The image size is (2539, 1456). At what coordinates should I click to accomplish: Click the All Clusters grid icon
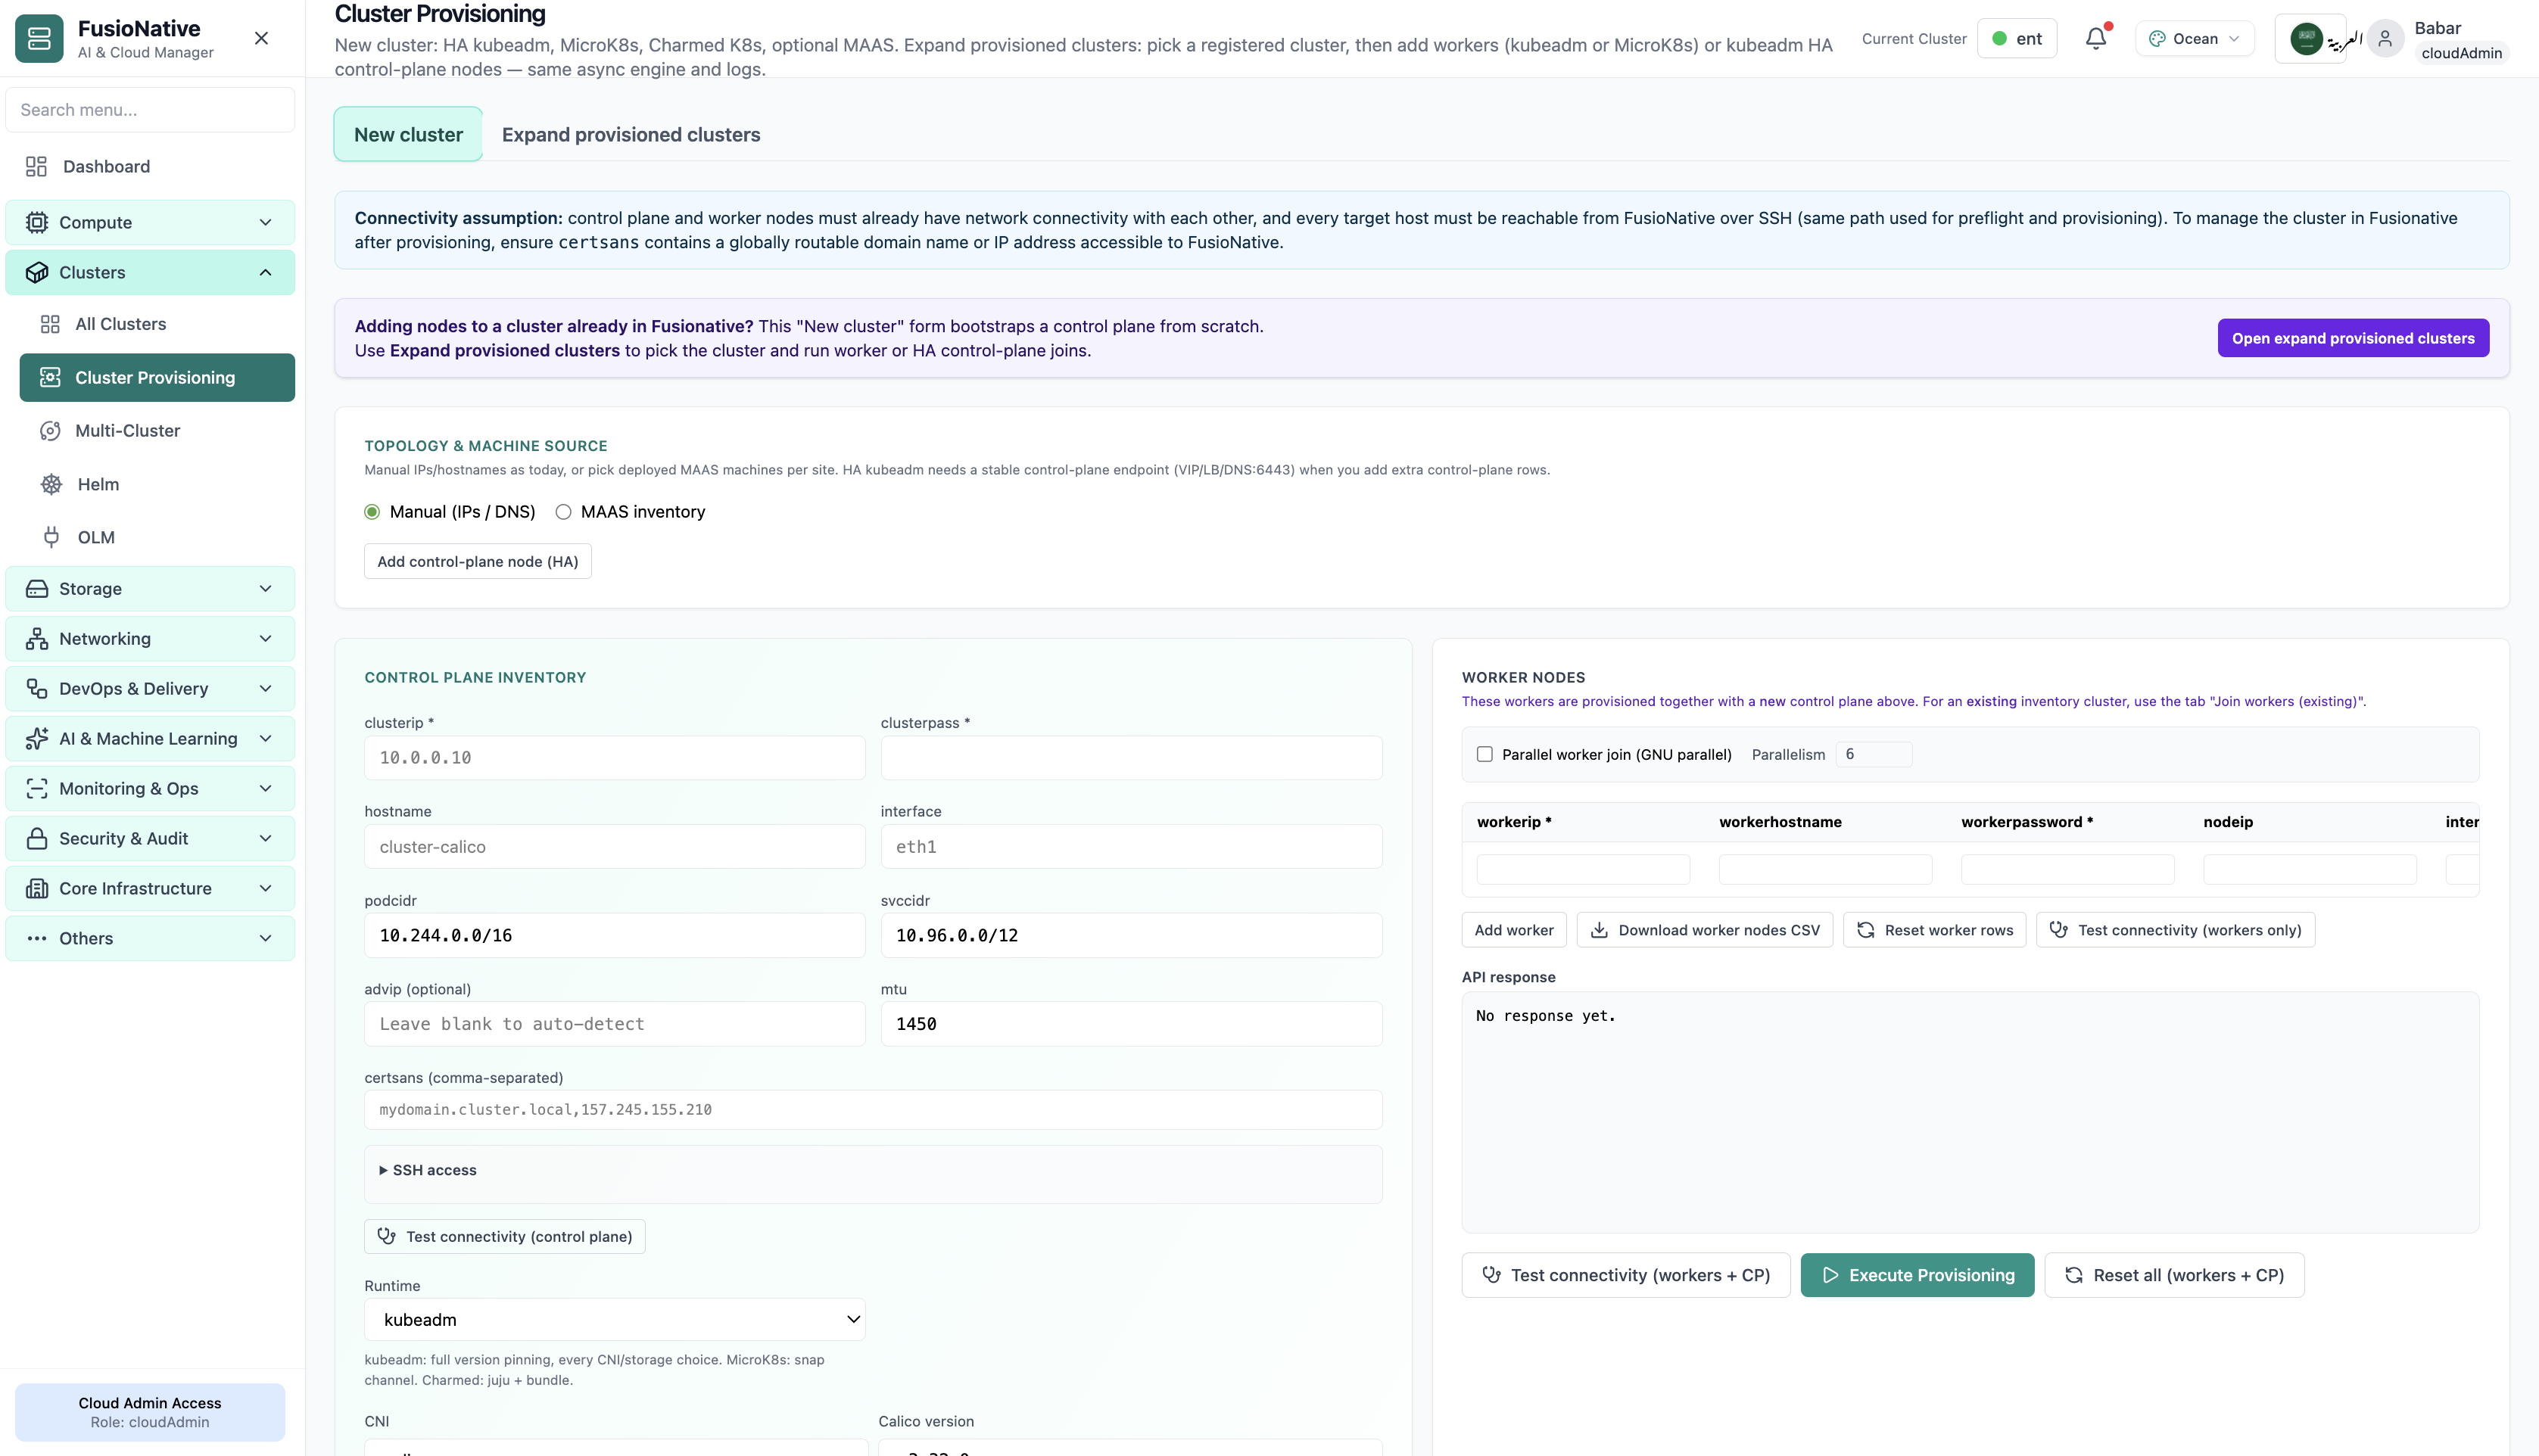click(x=50, y=324)
